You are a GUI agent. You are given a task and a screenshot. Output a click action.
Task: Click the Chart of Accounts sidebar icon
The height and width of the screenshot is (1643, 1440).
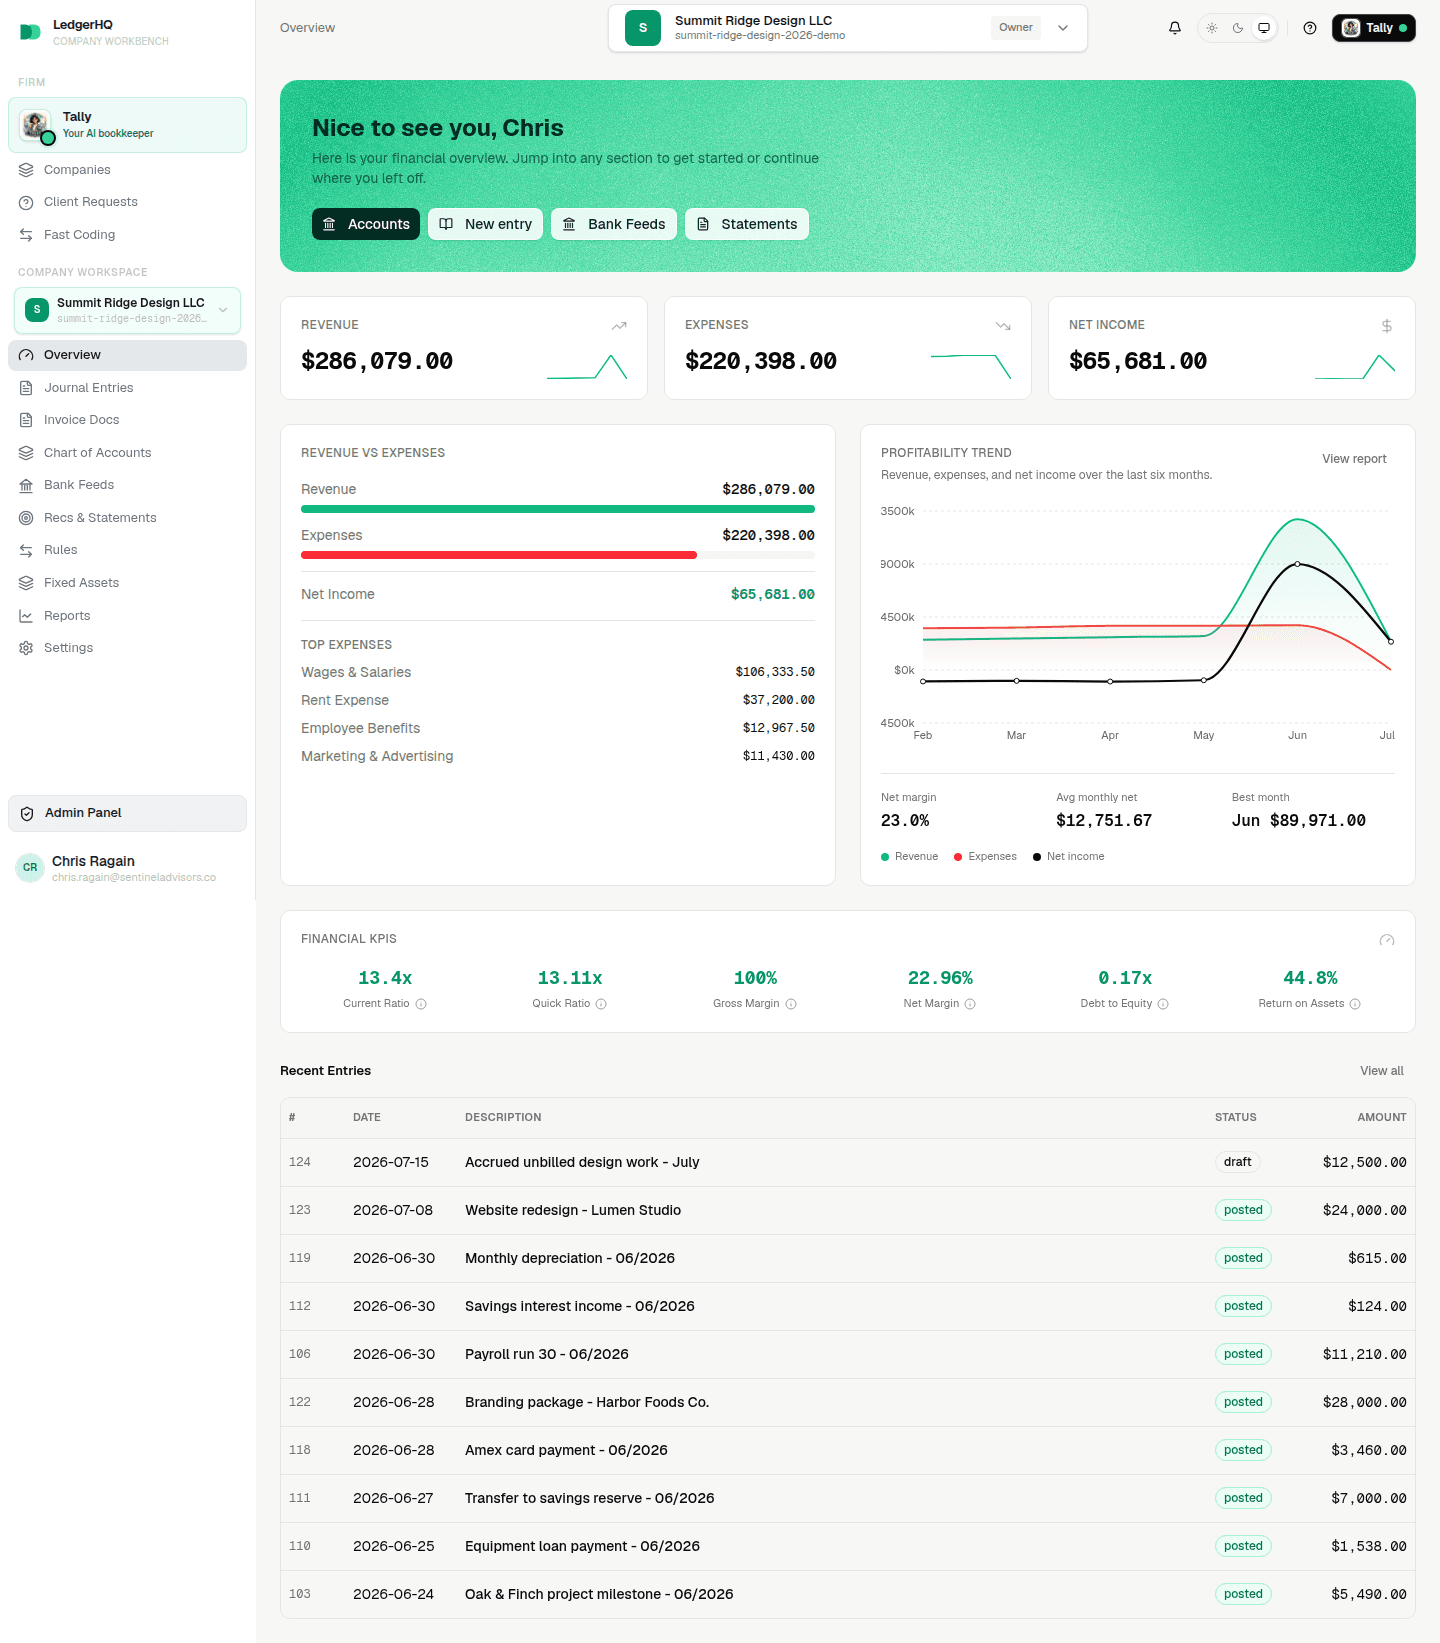pyautogui.click(x=26, y=453)
